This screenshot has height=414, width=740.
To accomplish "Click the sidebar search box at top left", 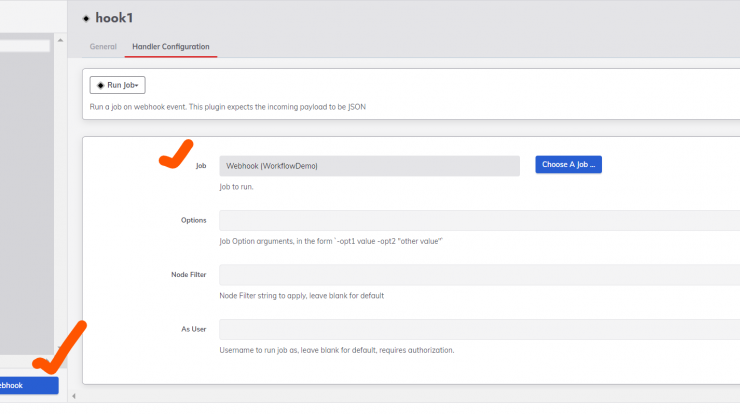I will [25, 46].
